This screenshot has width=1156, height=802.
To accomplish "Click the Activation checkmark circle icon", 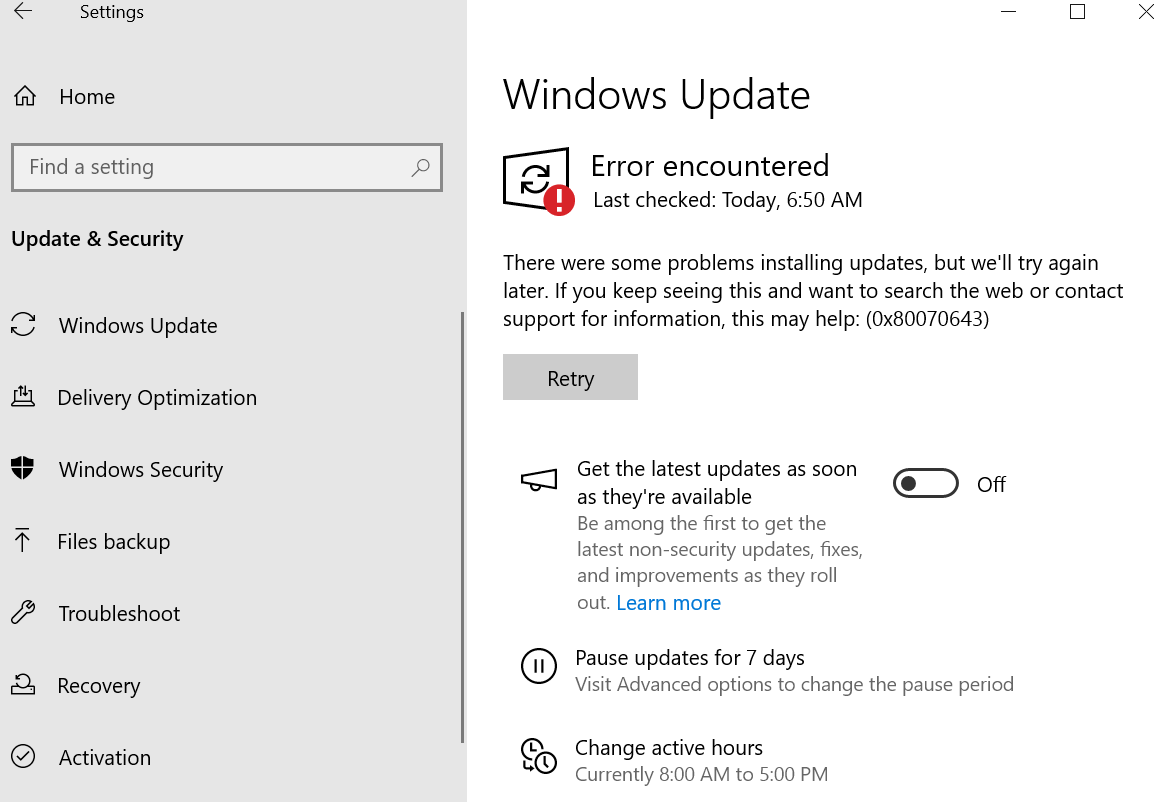I will 23,756.
